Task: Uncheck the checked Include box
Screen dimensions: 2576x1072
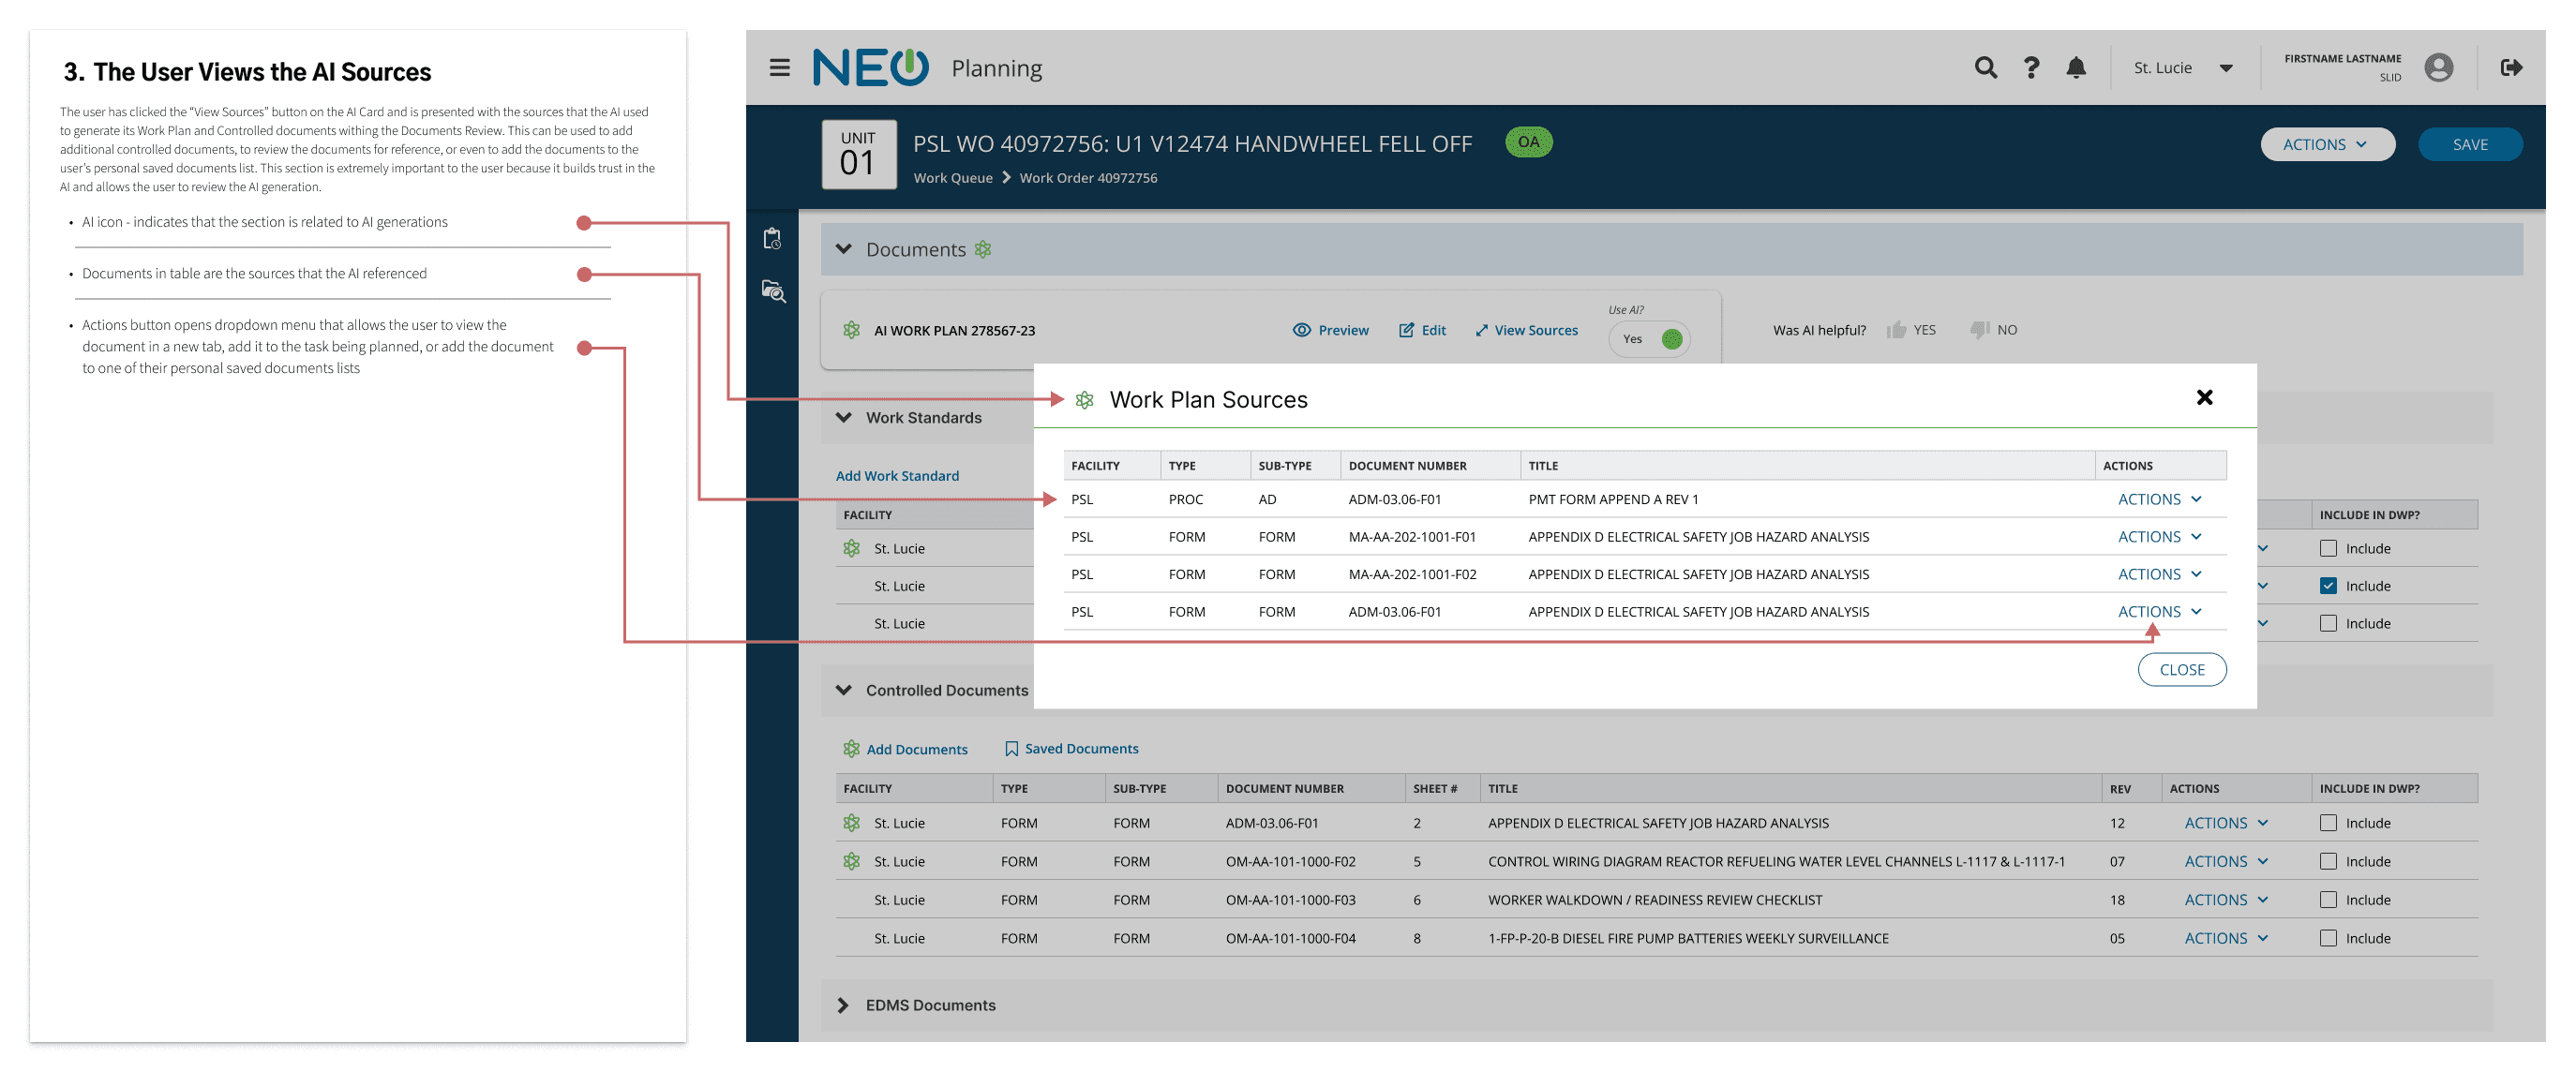Action: (2328, 586)
